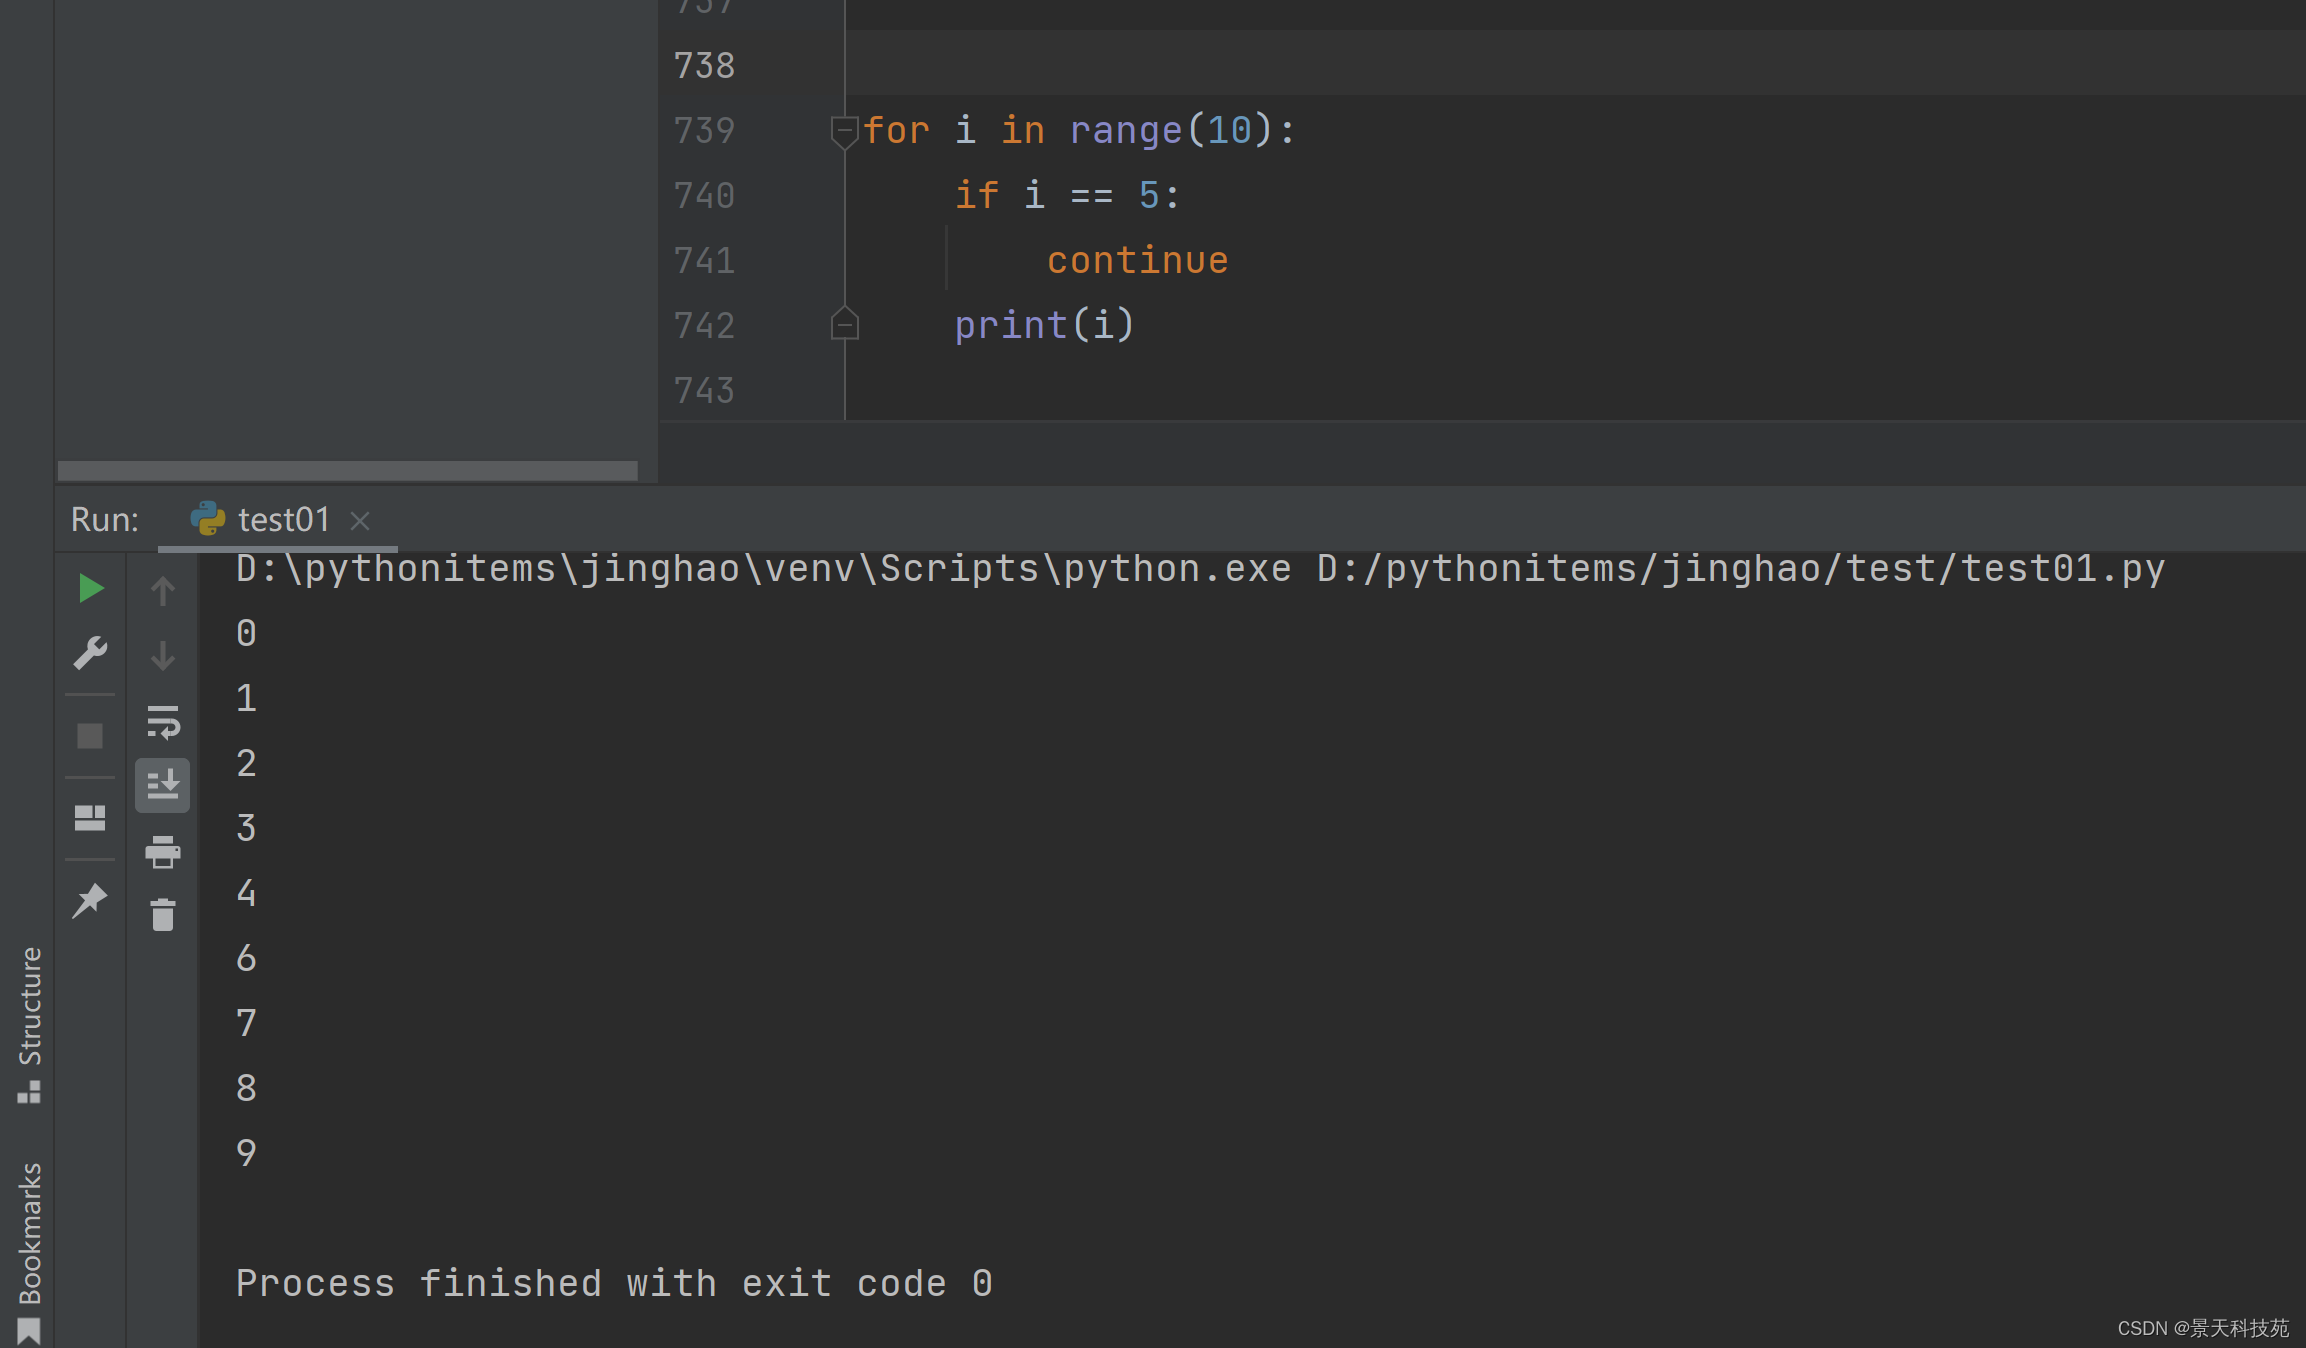2306x1348 pixels.
Task: Click output value 1 in the console
Action: point(246,699)
